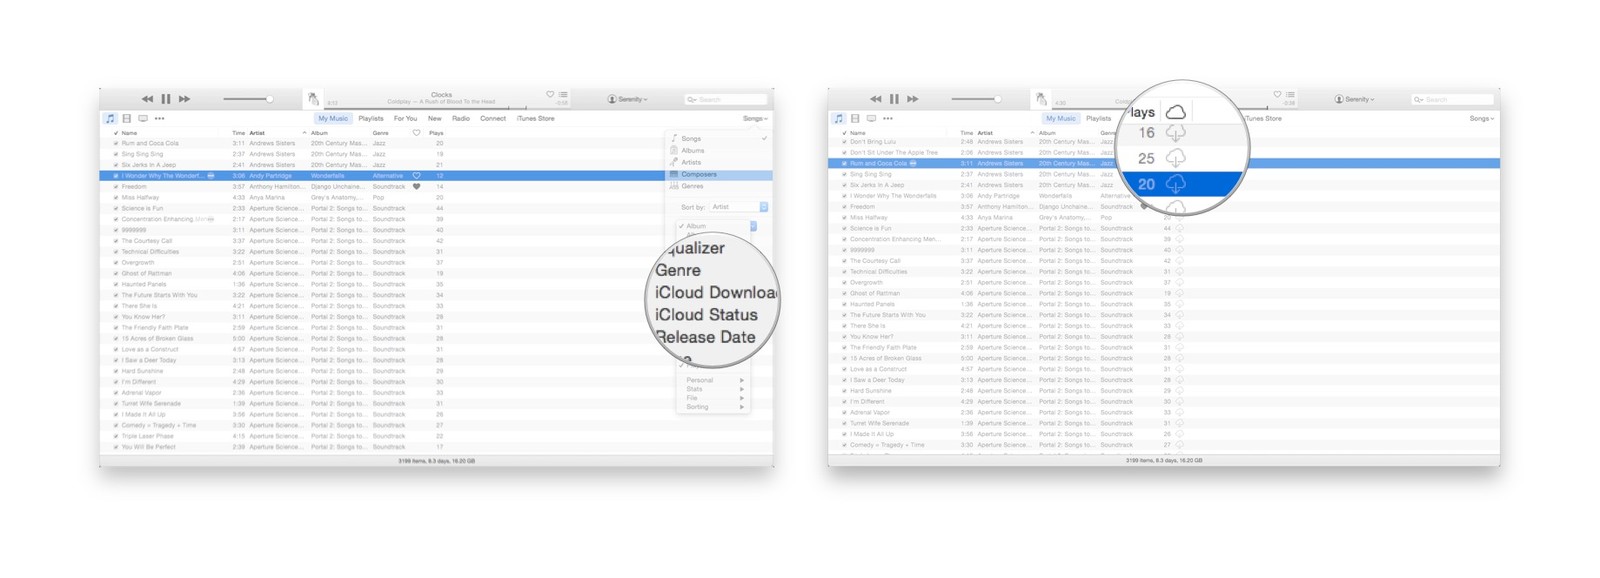Uncheck Don't Sit Under The Apple Tree checkbox
The height and width of the screenshot is (578, 1600).
pyautogui.click(x=844, y=153)
